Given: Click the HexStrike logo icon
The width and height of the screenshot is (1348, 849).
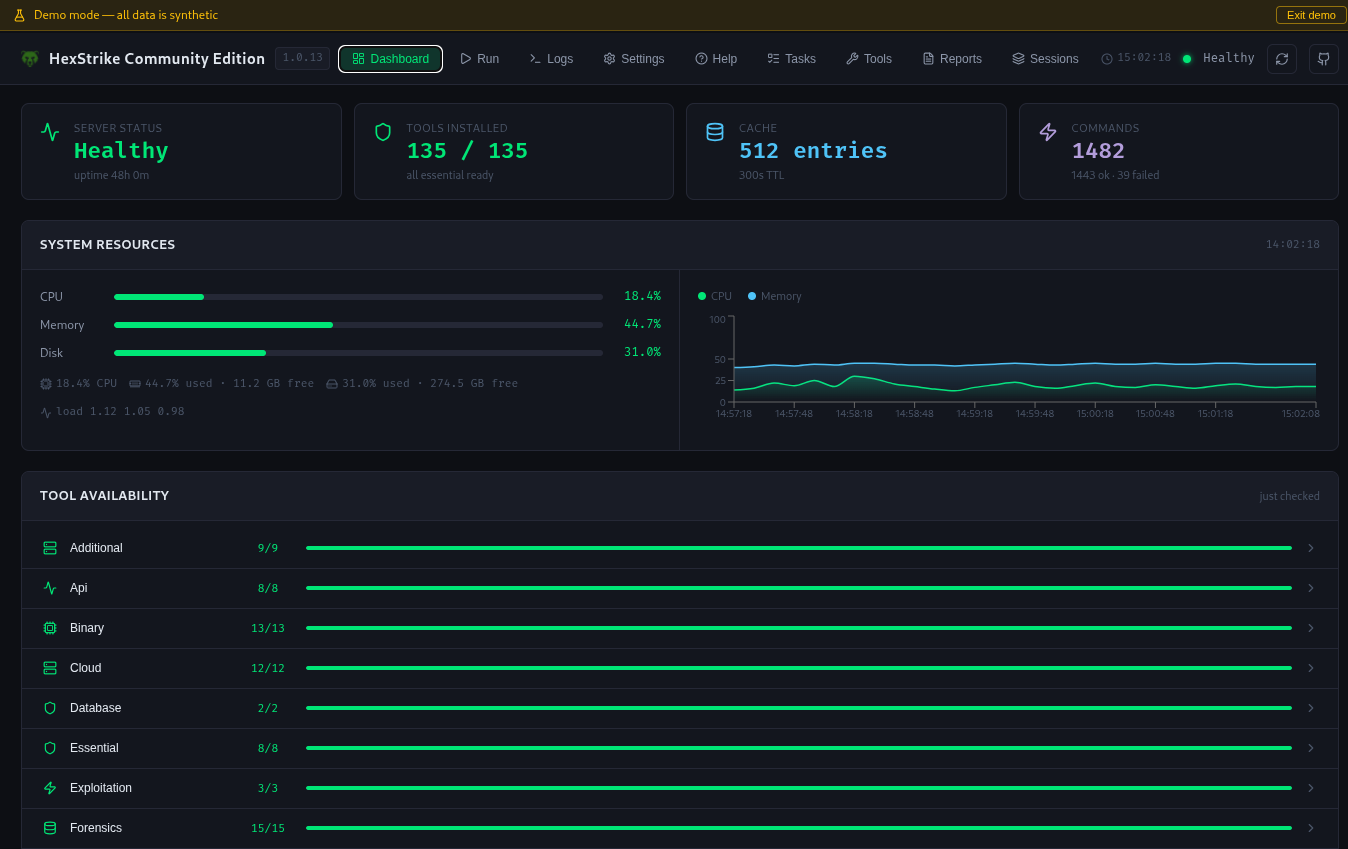Looking at the screenshot, I should [x=30, y=59].
